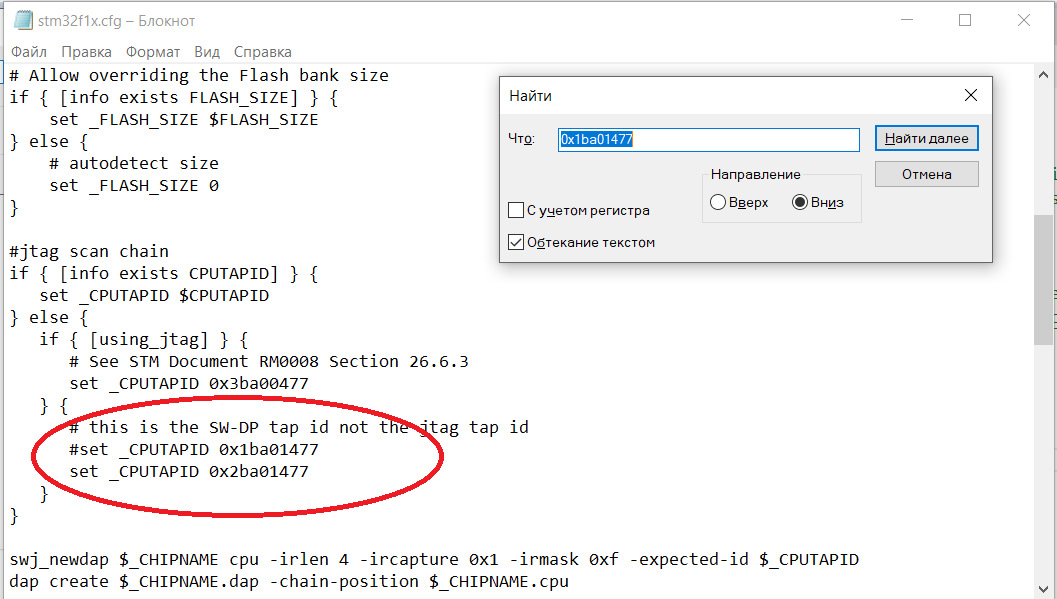Click the Что search input field
This screenshot has width=1057, height=599.
[708, 139]
